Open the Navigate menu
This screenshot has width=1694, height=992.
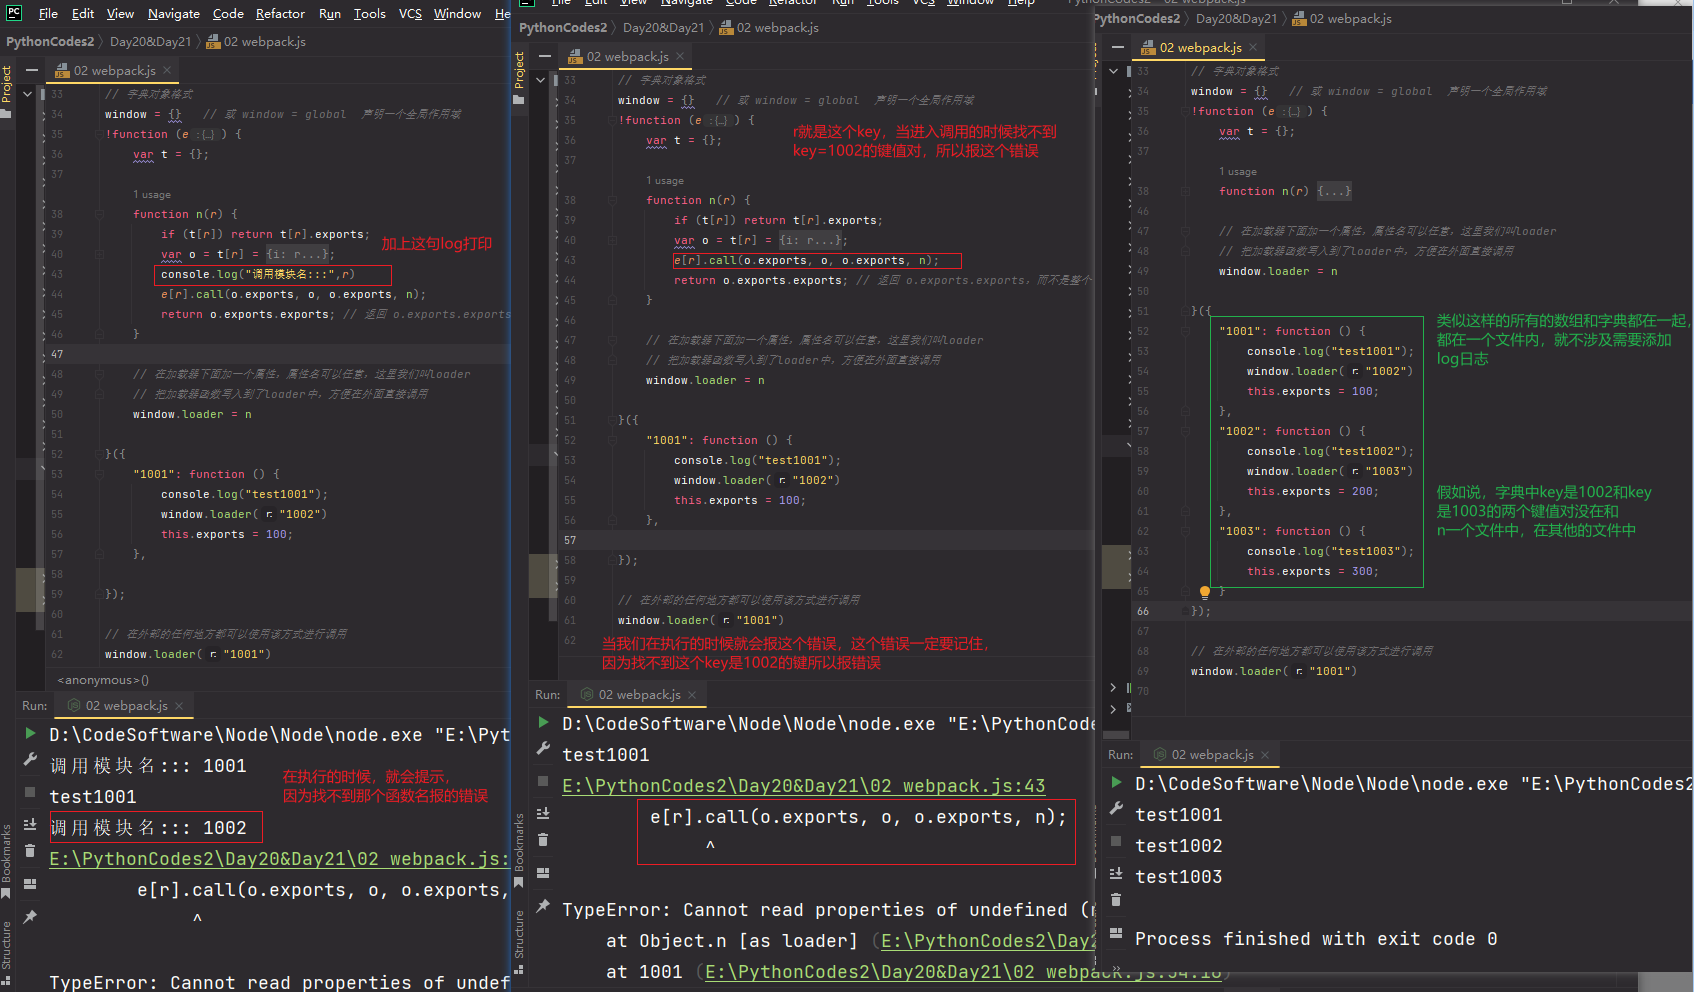point(174,14)
